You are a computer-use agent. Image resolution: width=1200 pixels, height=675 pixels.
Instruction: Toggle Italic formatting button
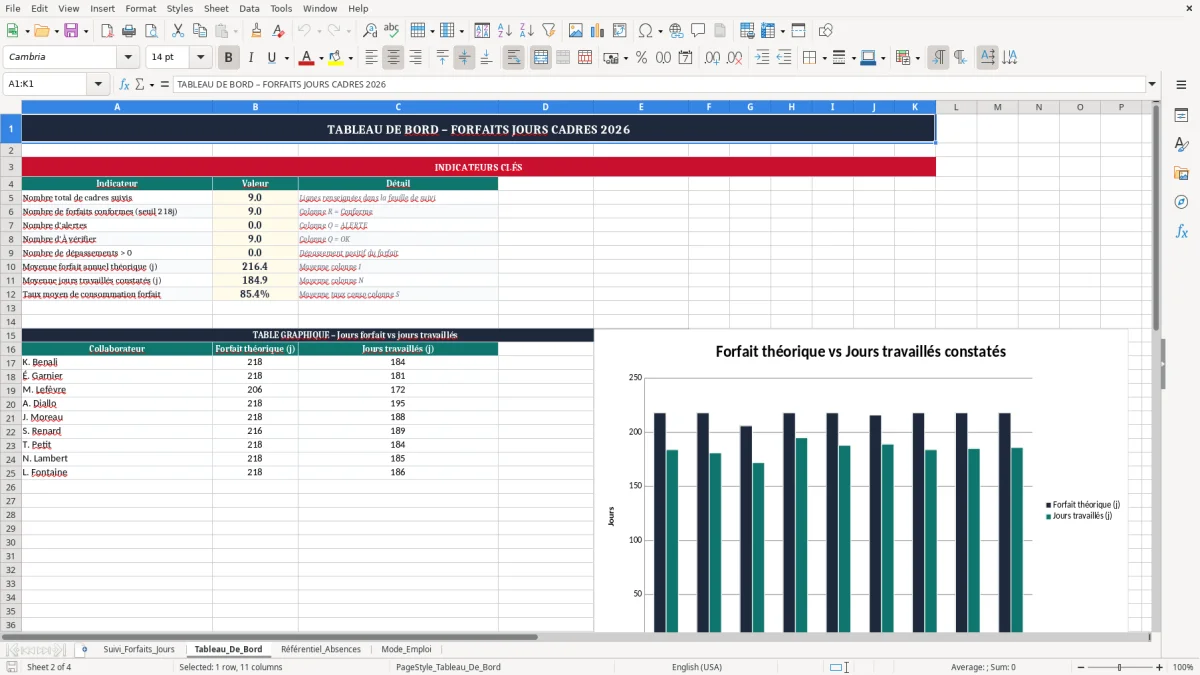tap(251, 58)
